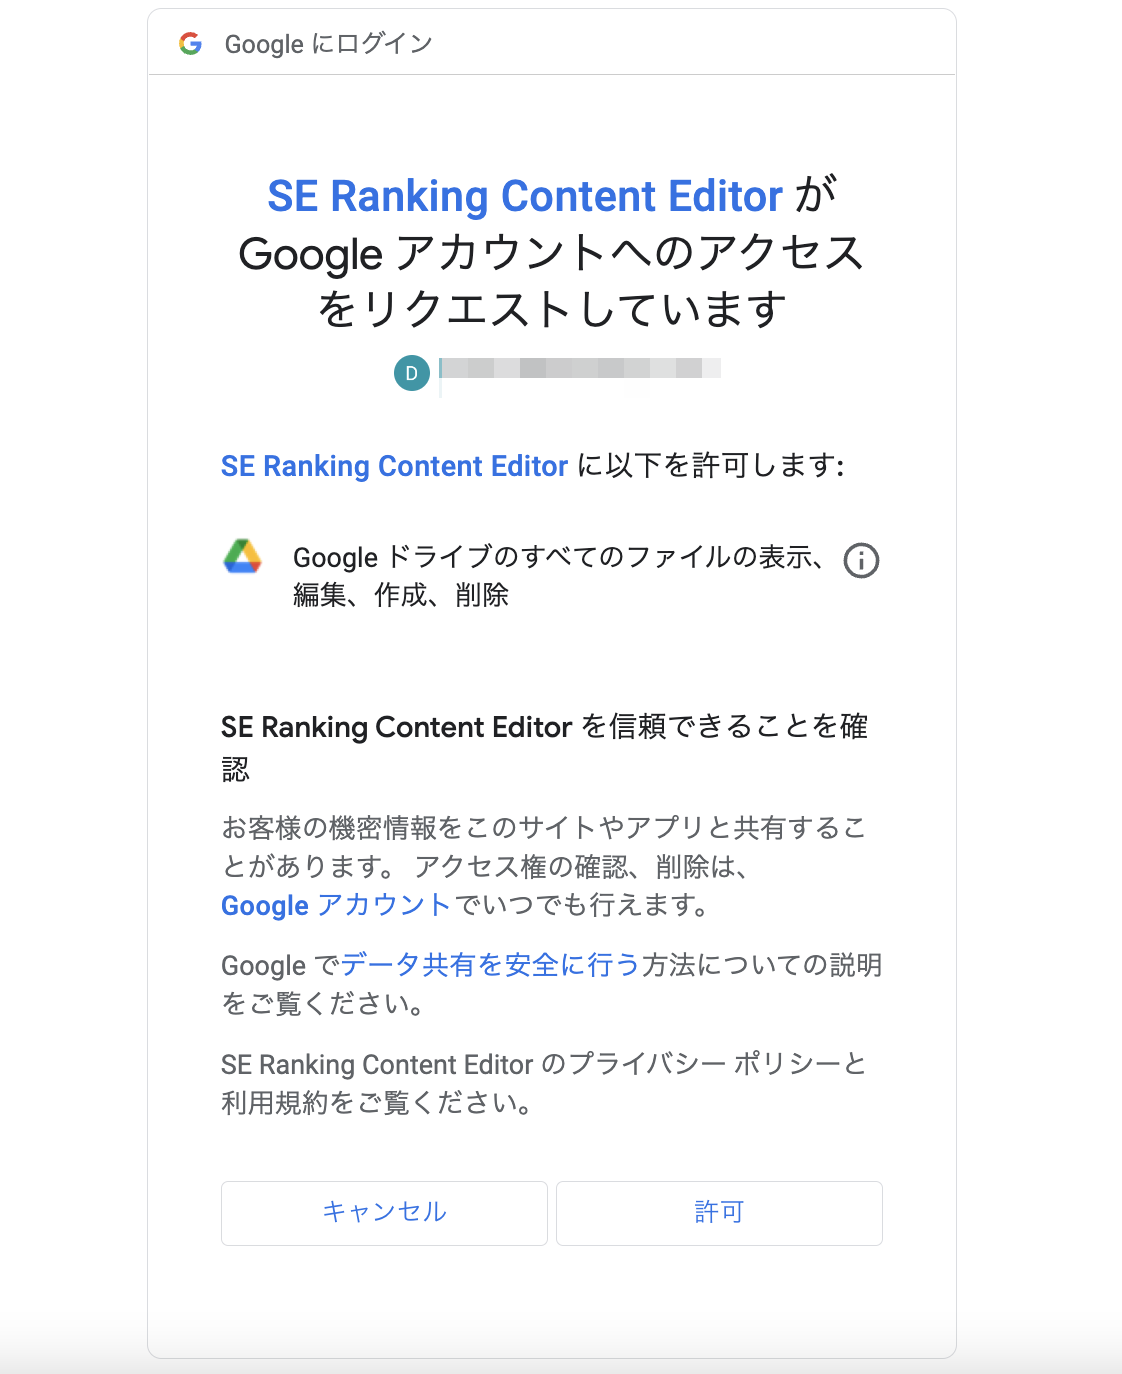Open the SE Ranking Content Editor title link
Viewport: 1122px width, 1374px height.
pos(525,196)
